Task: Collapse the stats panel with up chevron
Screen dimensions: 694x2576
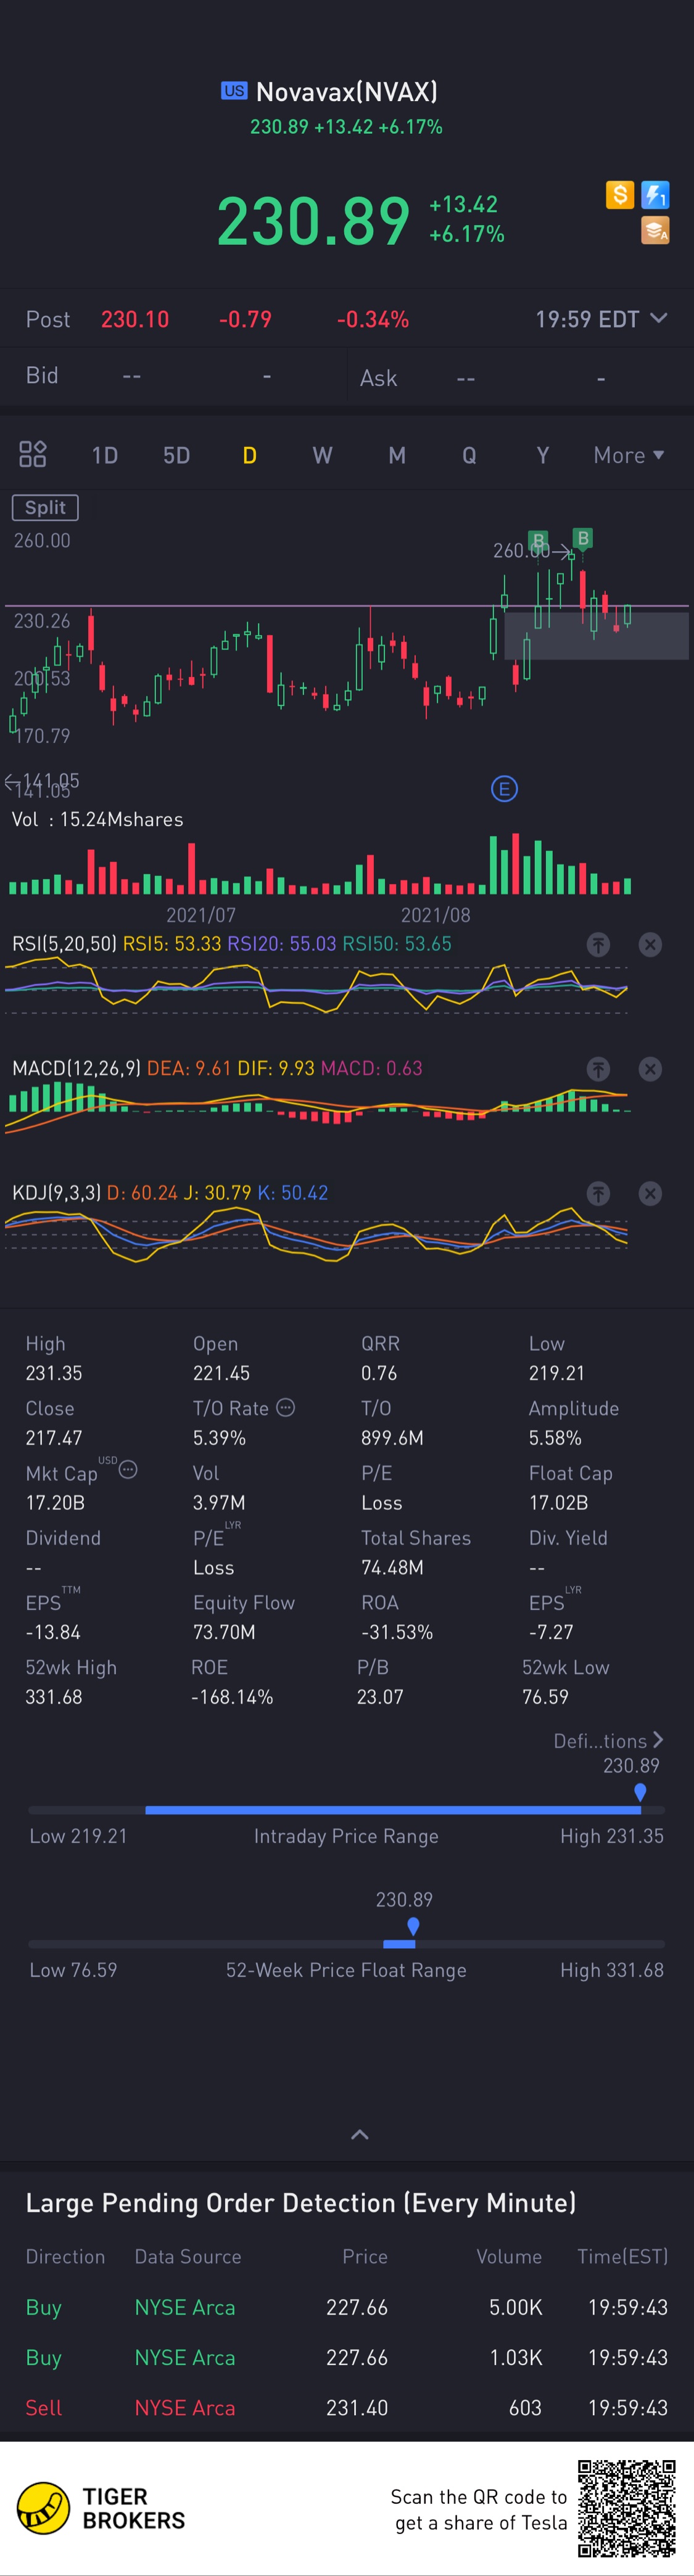Action: [x=360, y=2134]
